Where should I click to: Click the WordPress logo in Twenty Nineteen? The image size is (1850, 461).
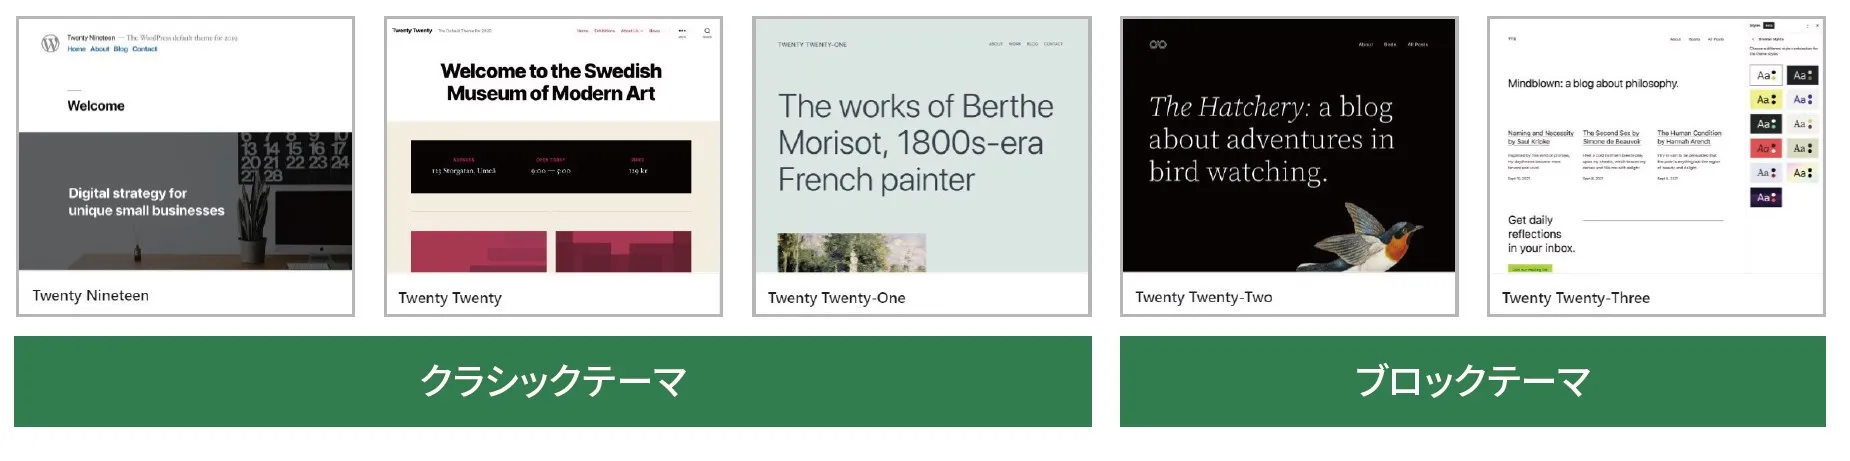50,43
